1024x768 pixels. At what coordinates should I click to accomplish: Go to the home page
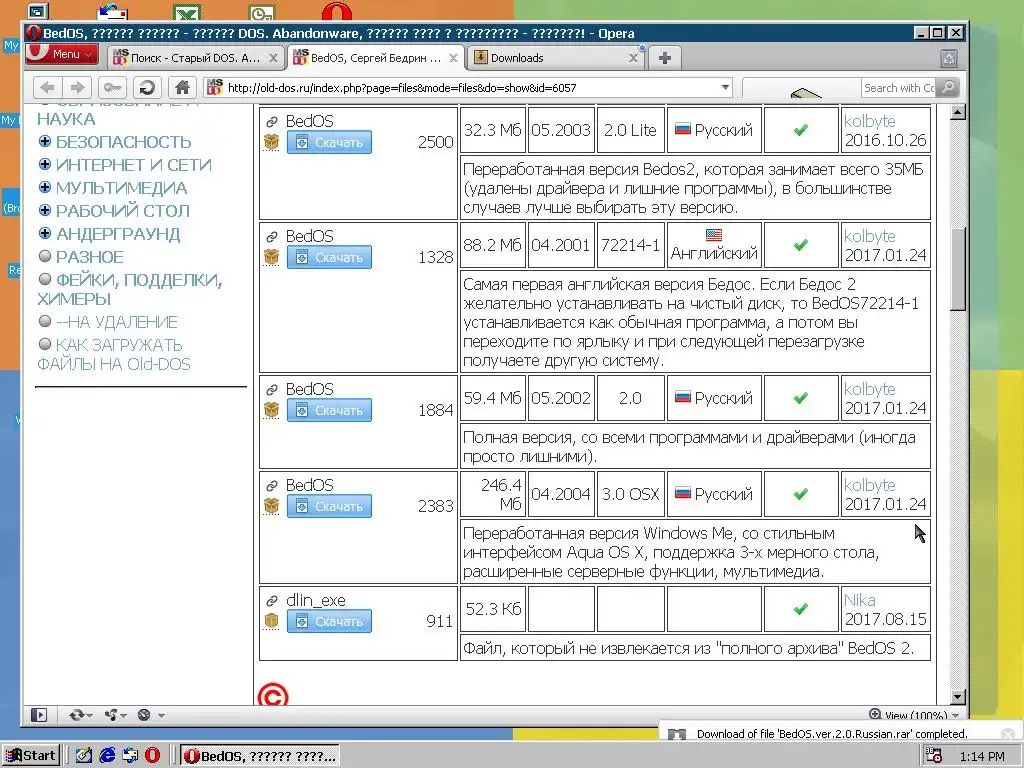pyautogui.click(x=183, y=88)
